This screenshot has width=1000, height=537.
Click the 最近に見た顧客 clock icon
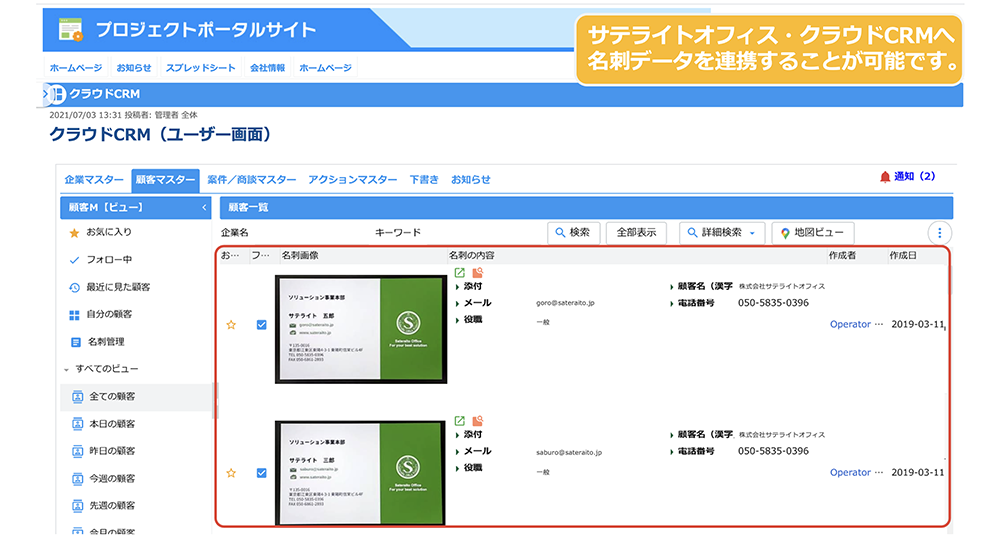point(74,288)
